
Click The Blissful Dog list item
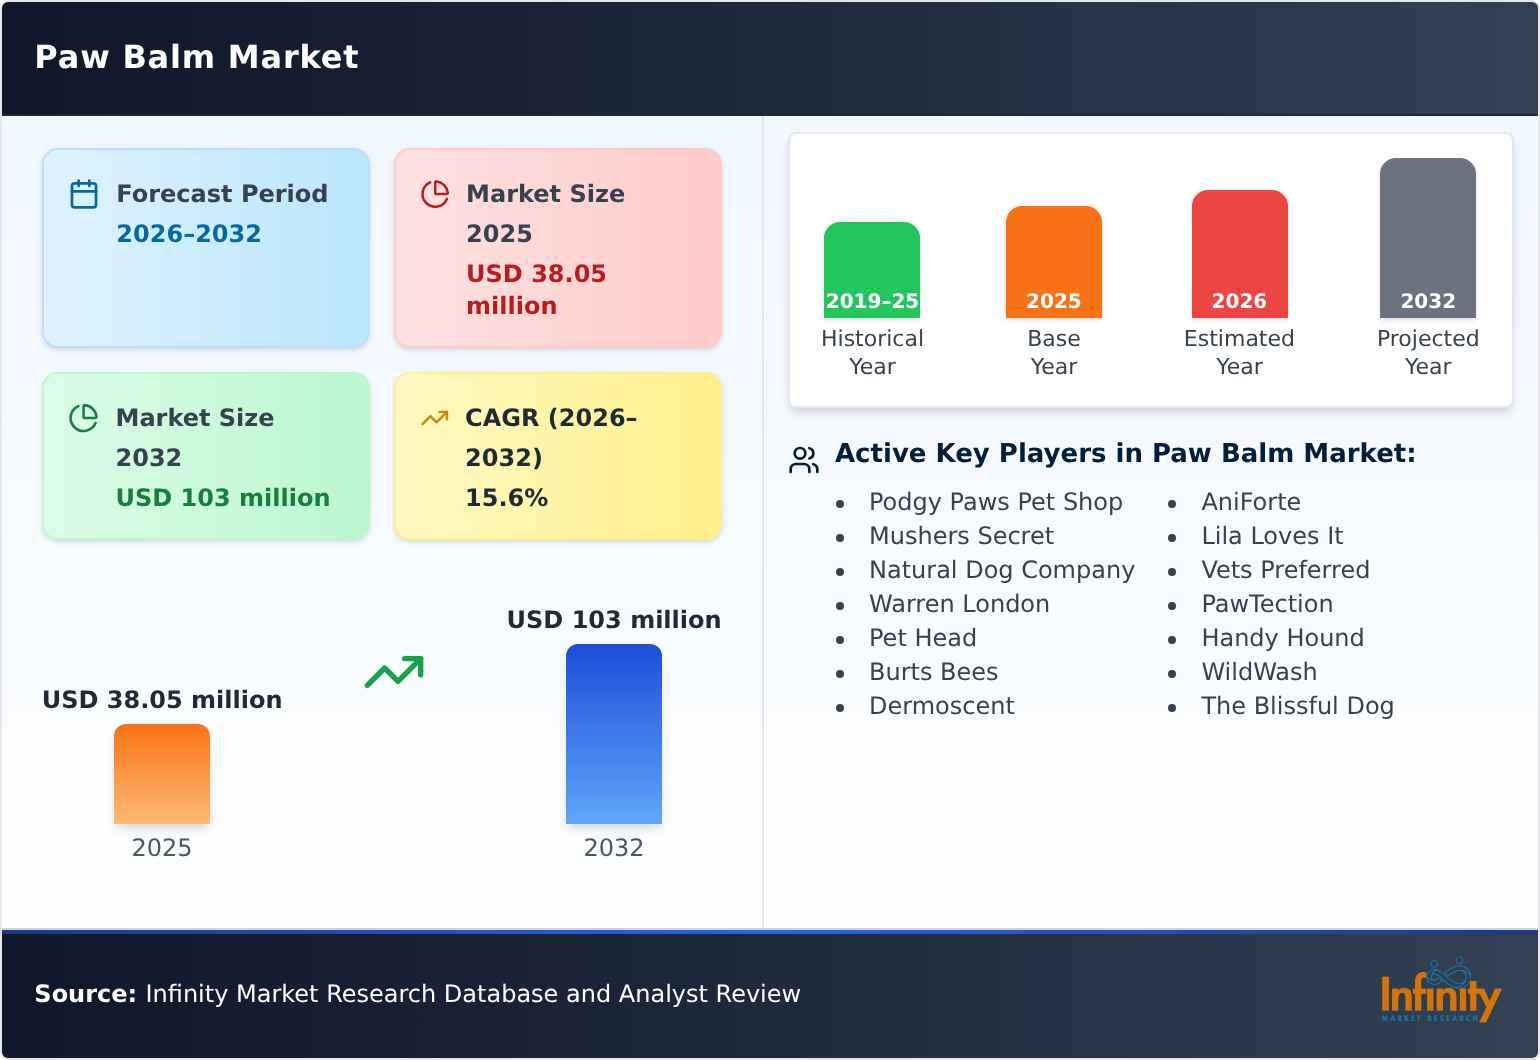(x=1297, y=706)
